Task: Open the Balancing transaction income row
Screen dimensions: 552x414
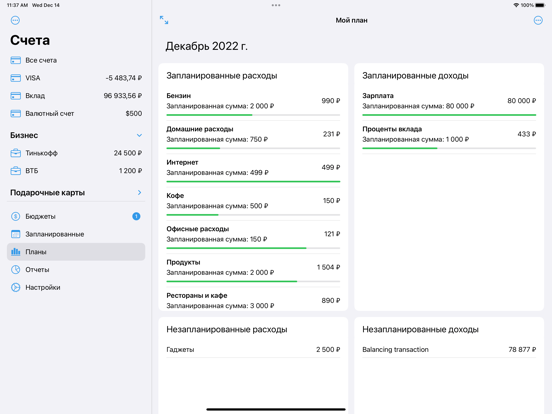Action: click(x=449, y=350)
